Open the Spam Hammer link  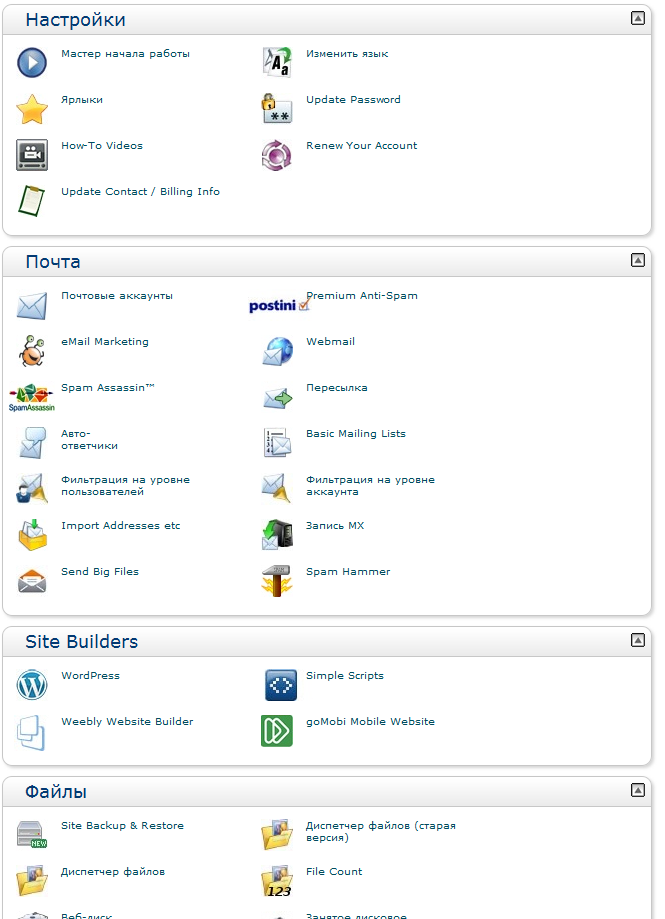[348, 572]
